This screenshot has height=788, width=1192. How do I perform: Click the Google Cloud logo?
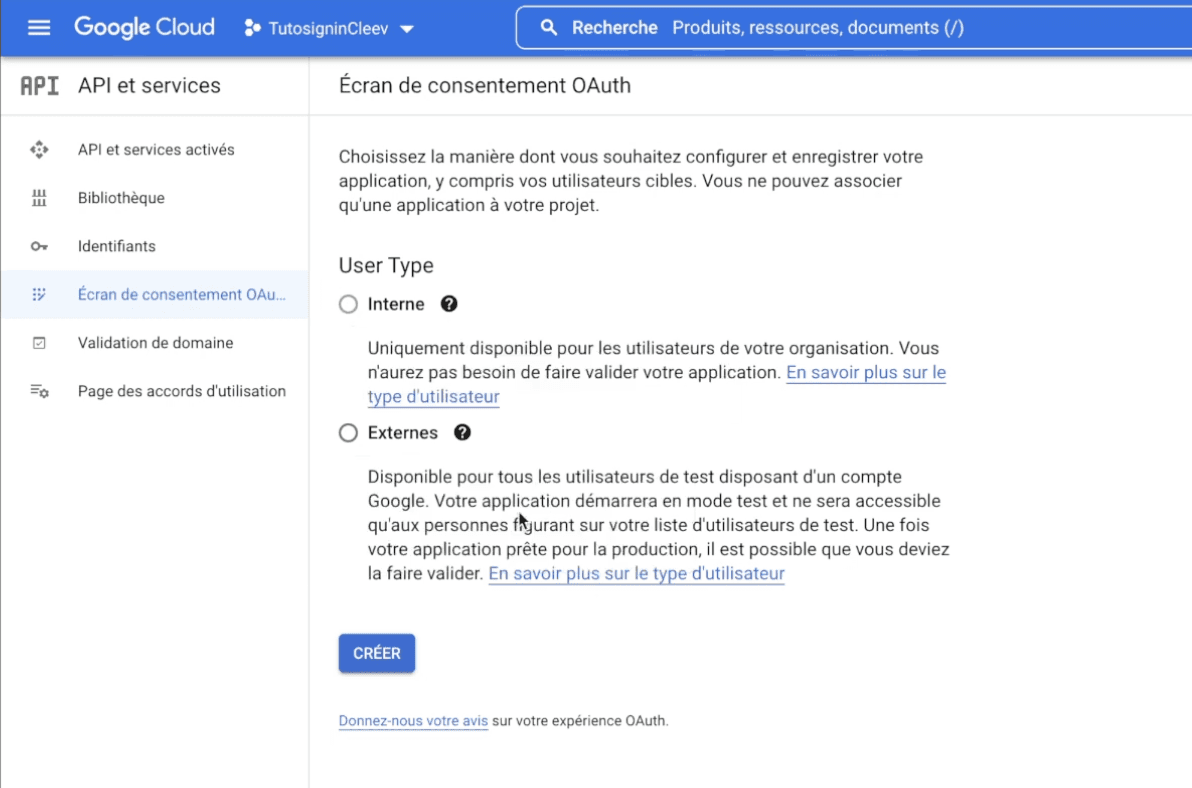point(144,27)
